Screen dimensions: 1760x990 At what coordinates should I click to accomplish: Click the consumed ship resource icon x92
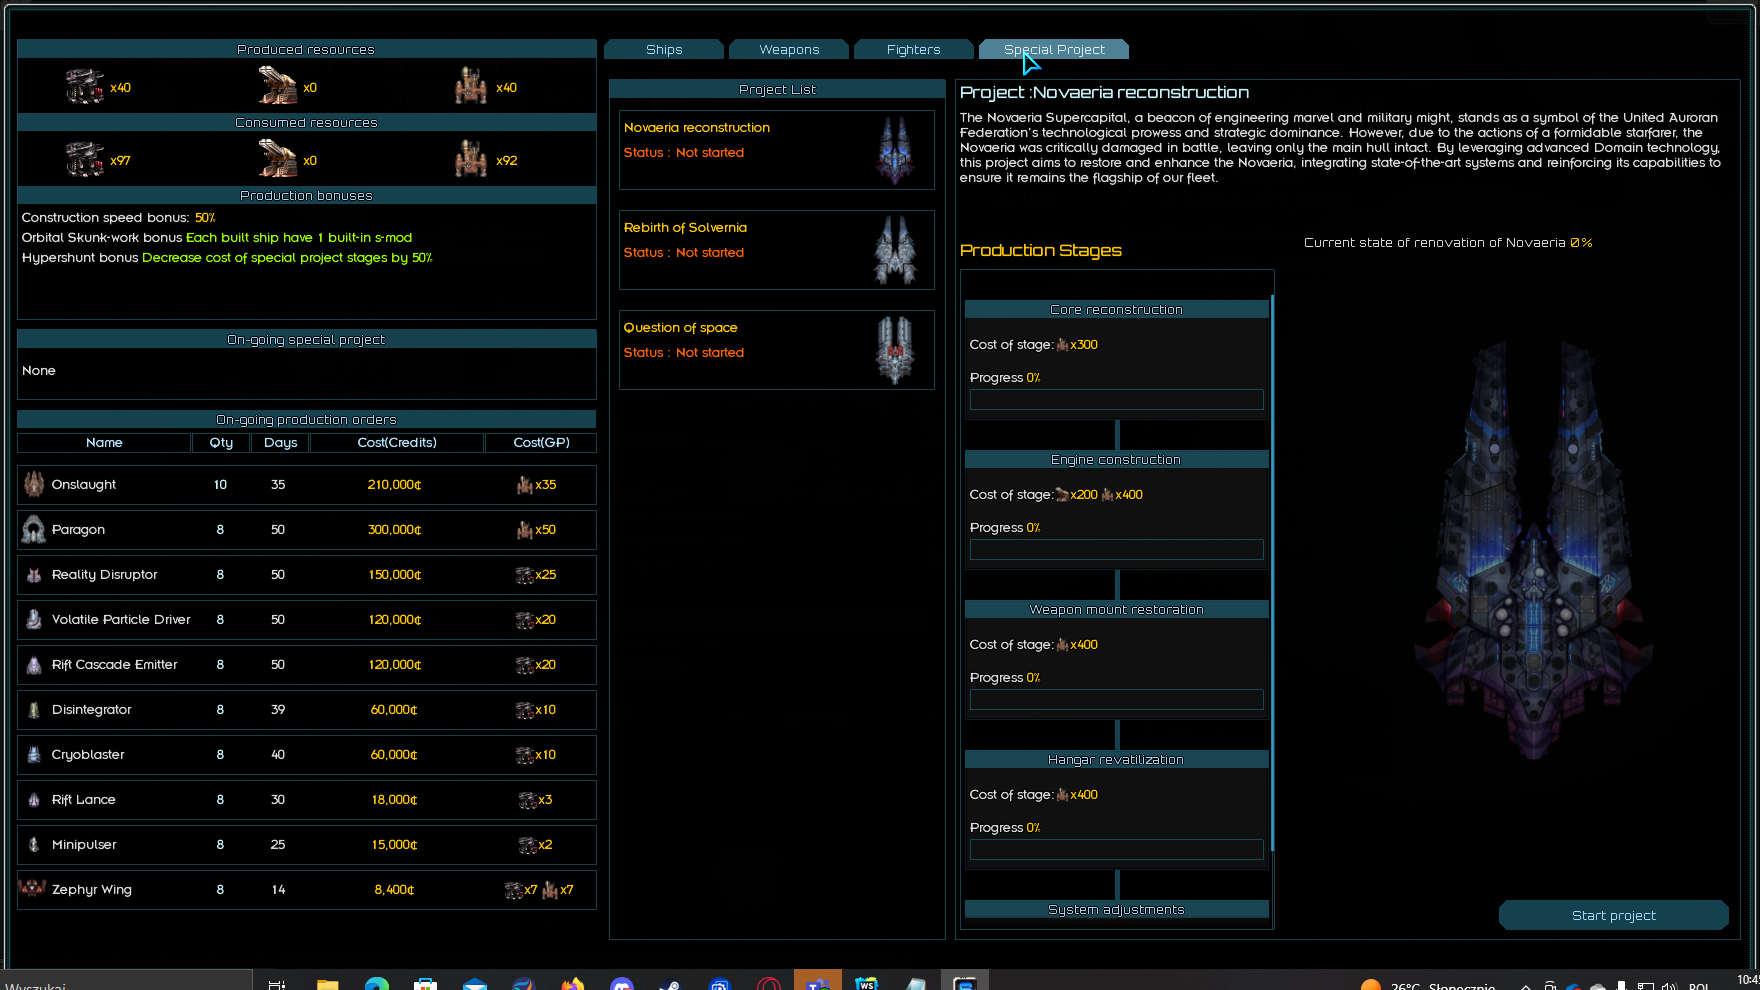coord(471,160)
